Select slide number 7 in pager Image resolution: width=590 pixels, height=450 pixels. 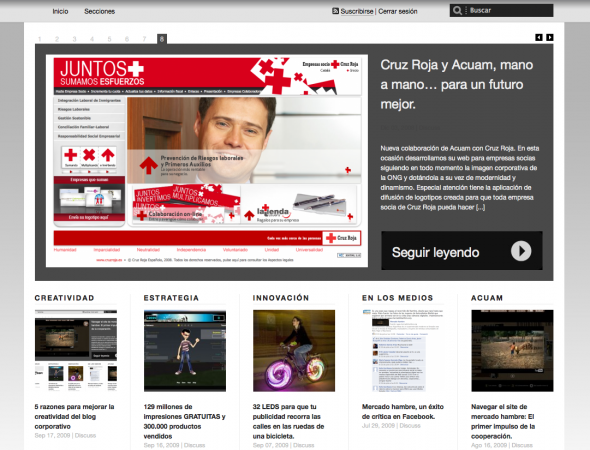(x=144, y=39)
